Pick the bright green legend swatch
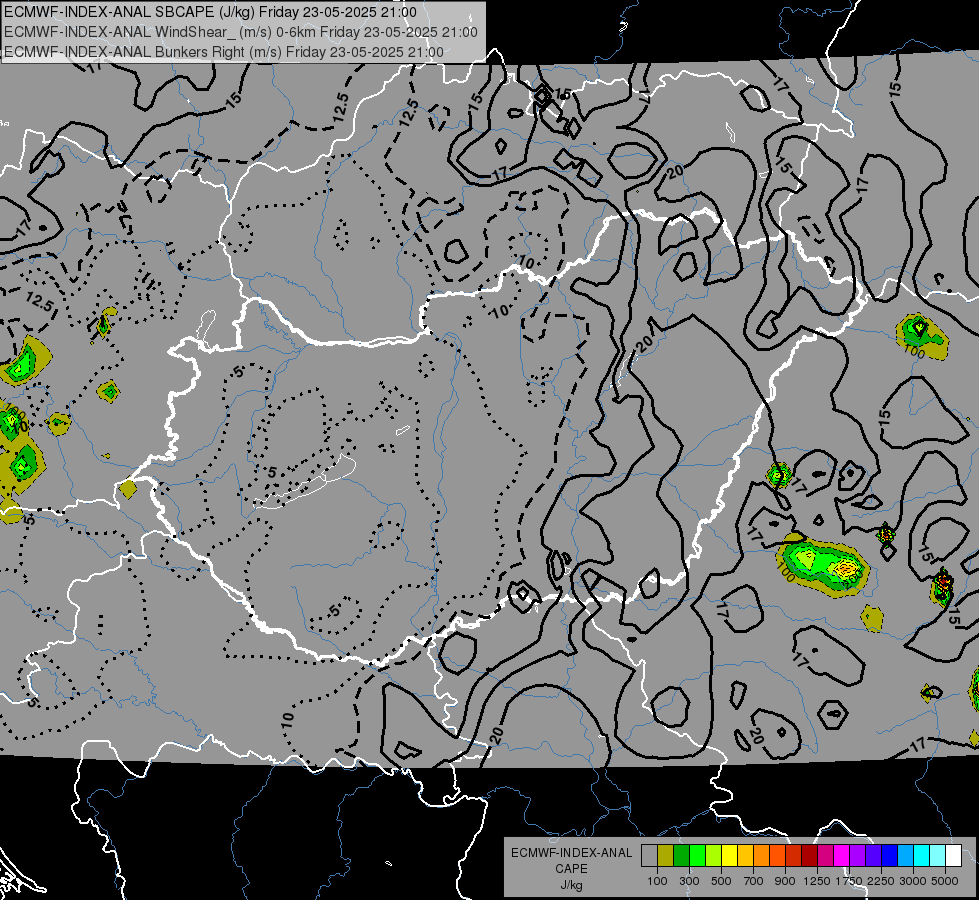This screenshot has width=979, height=900. tap(697, 856)
